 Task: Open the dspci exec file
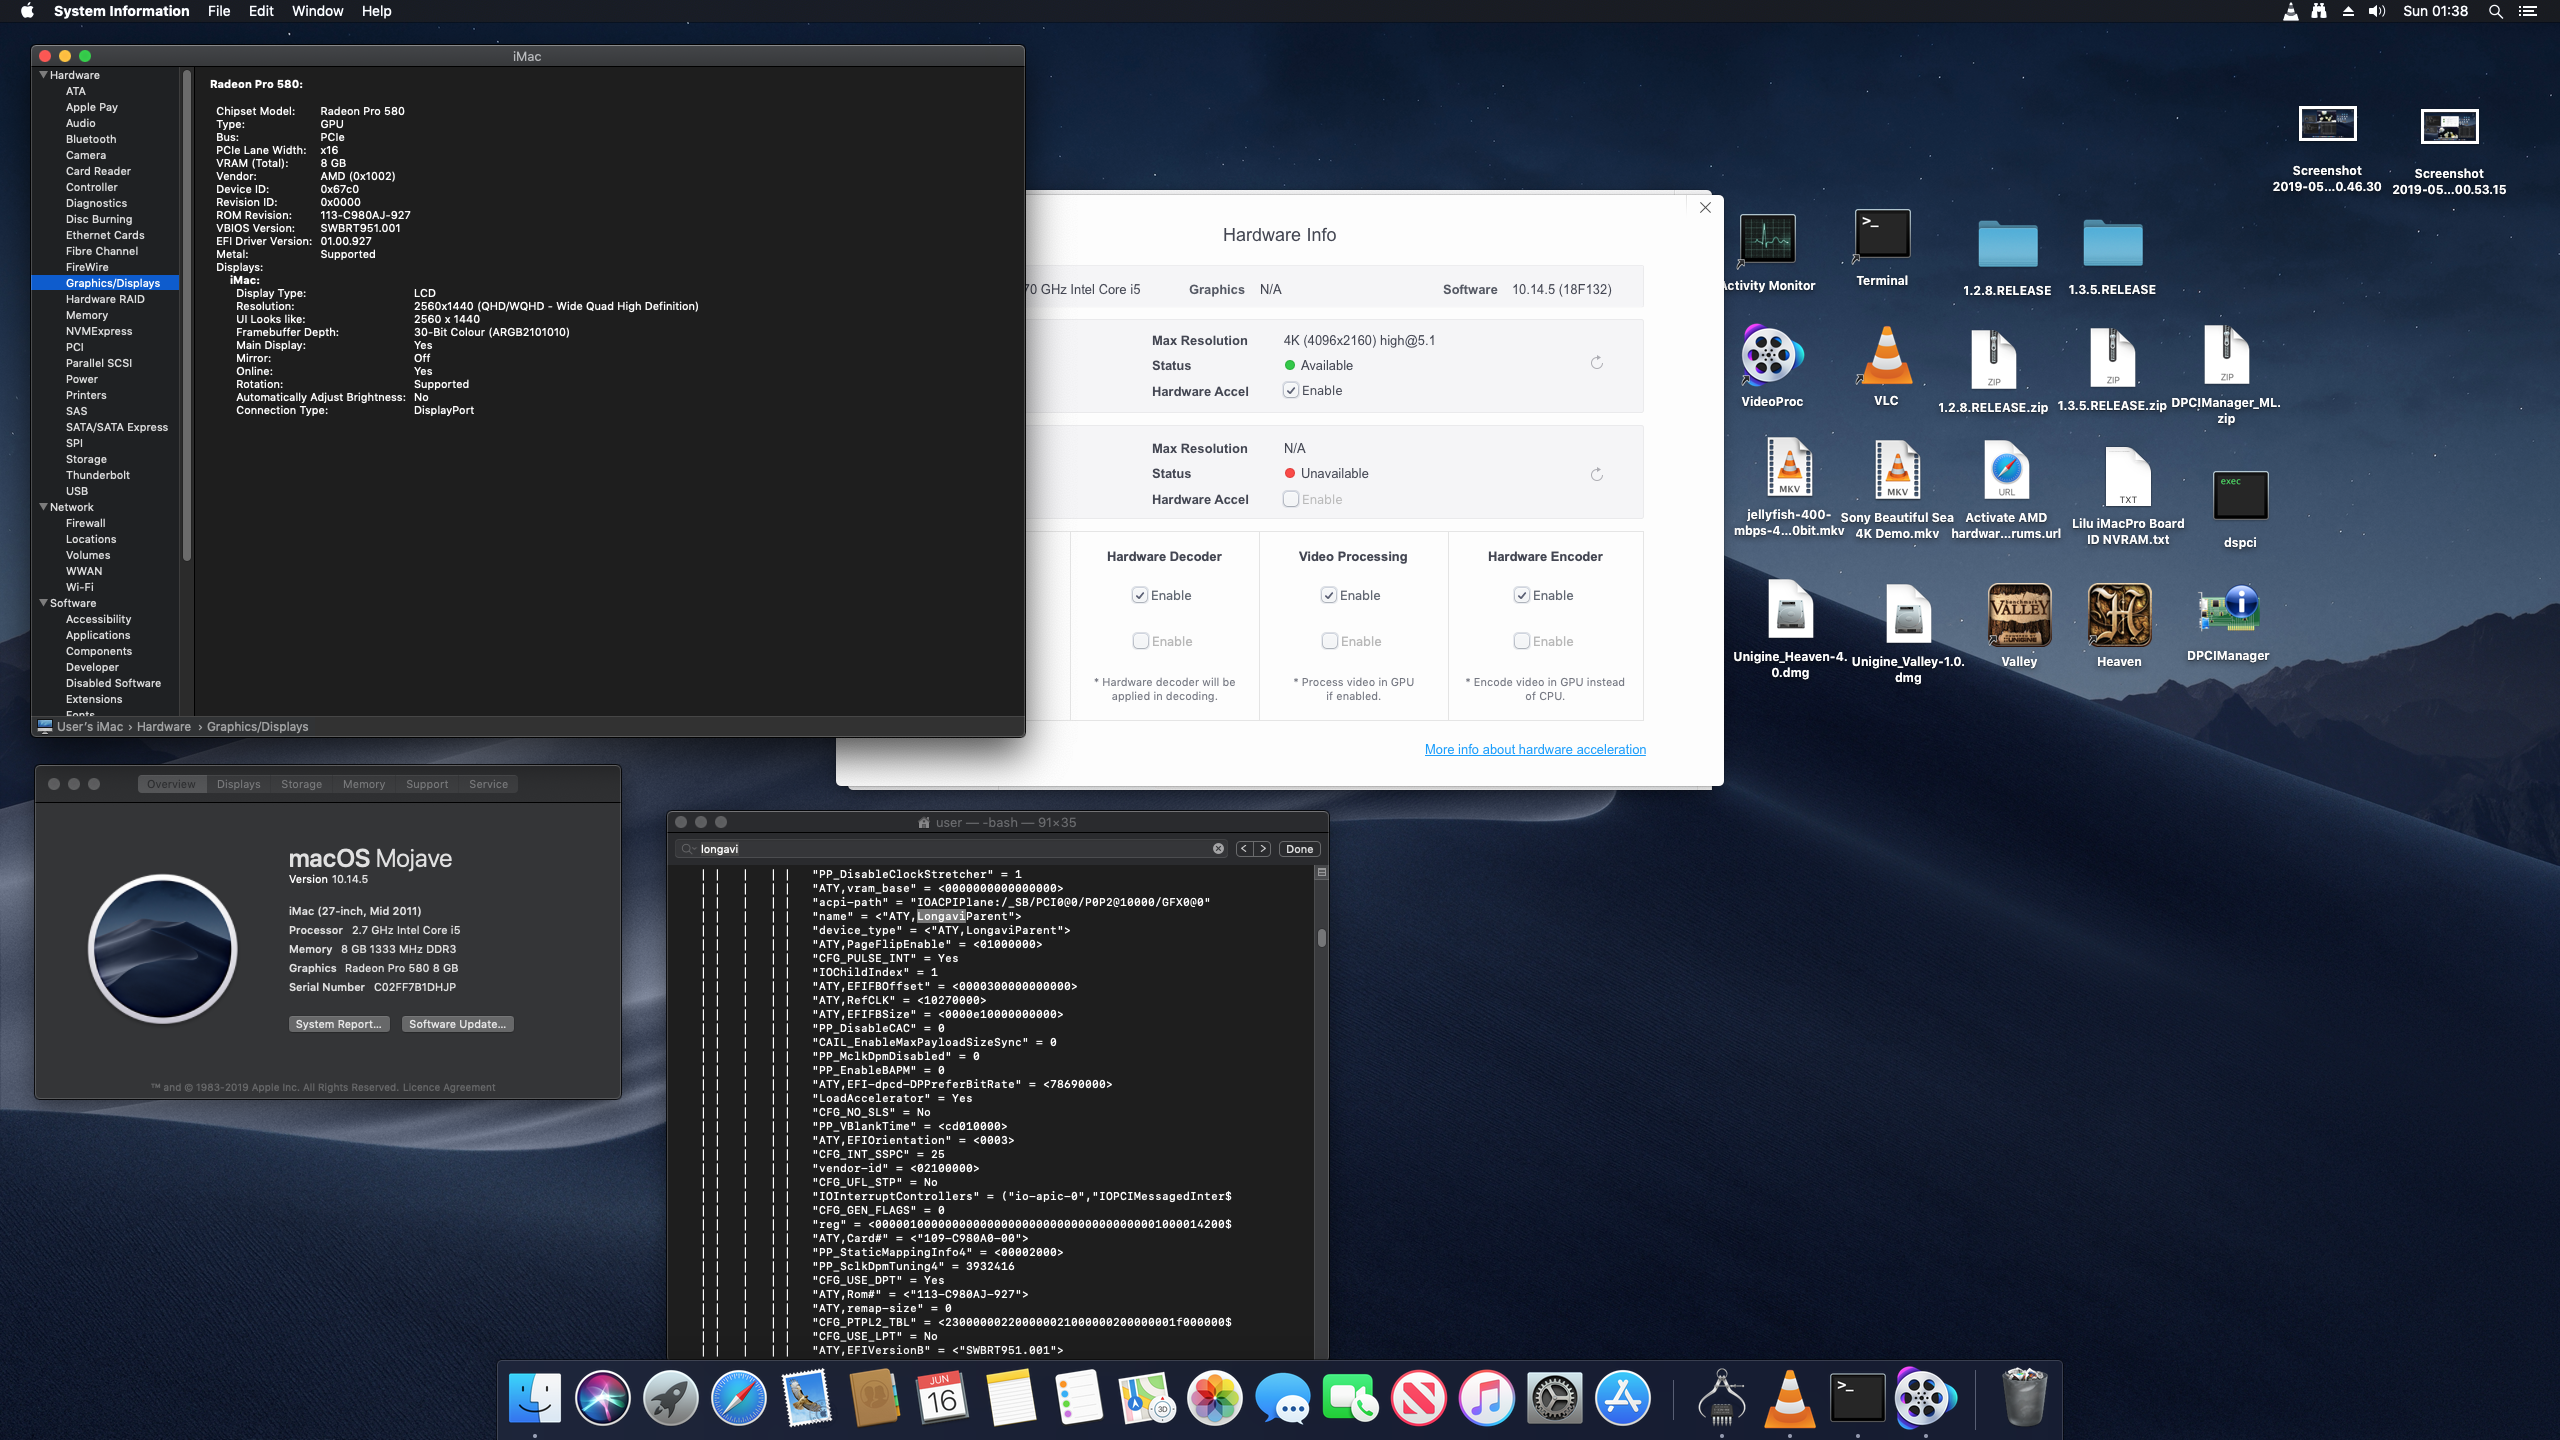point(2240,496)
